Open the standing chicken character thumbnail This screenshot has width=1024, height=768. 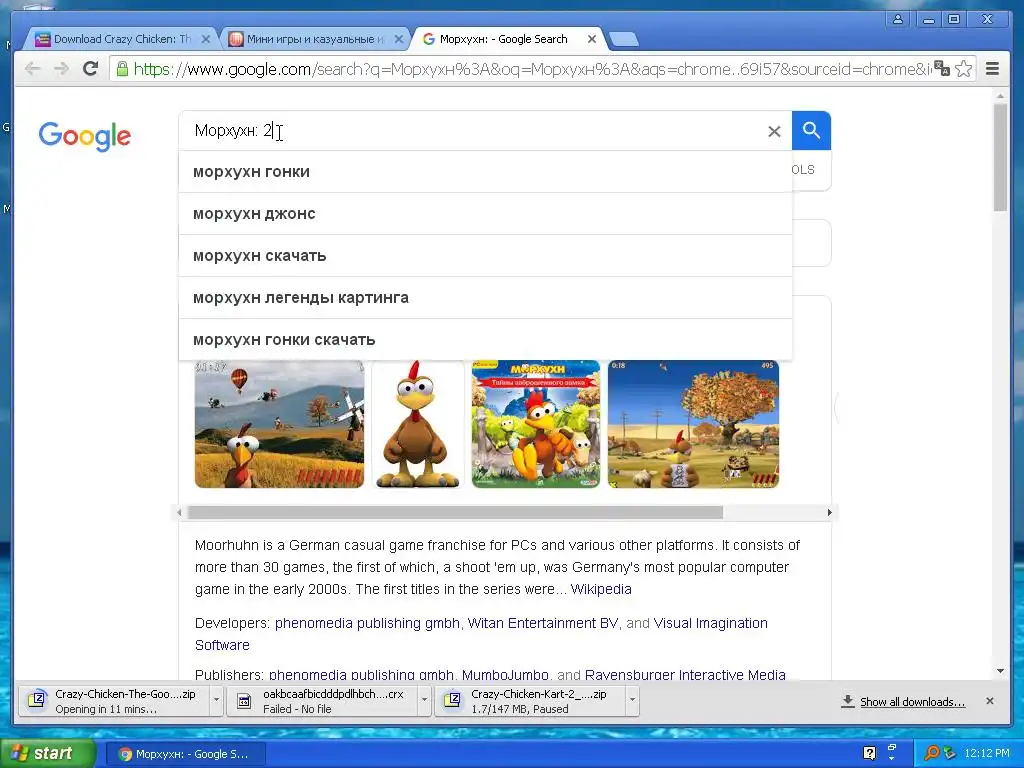418,424
